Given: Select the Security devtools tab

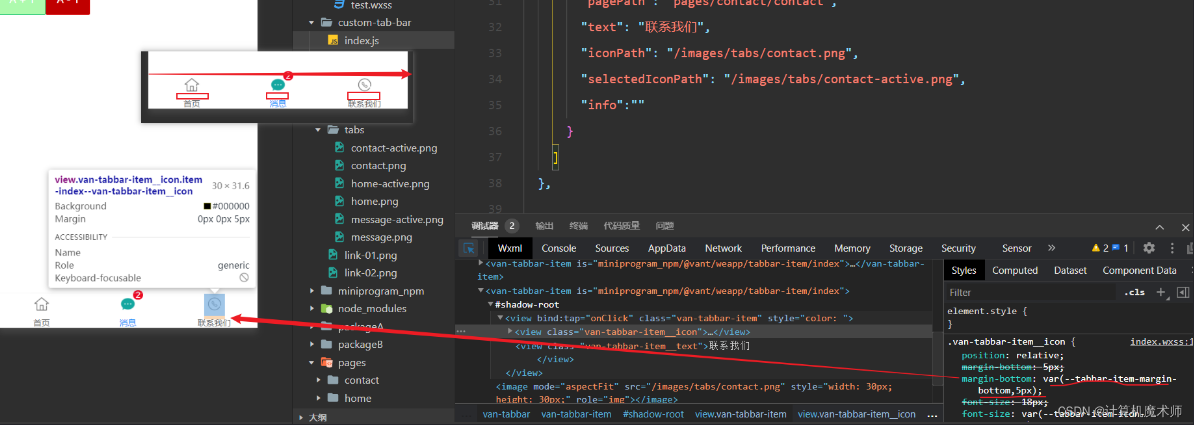Looking at the screenshot, I should (x=958, y=248).
